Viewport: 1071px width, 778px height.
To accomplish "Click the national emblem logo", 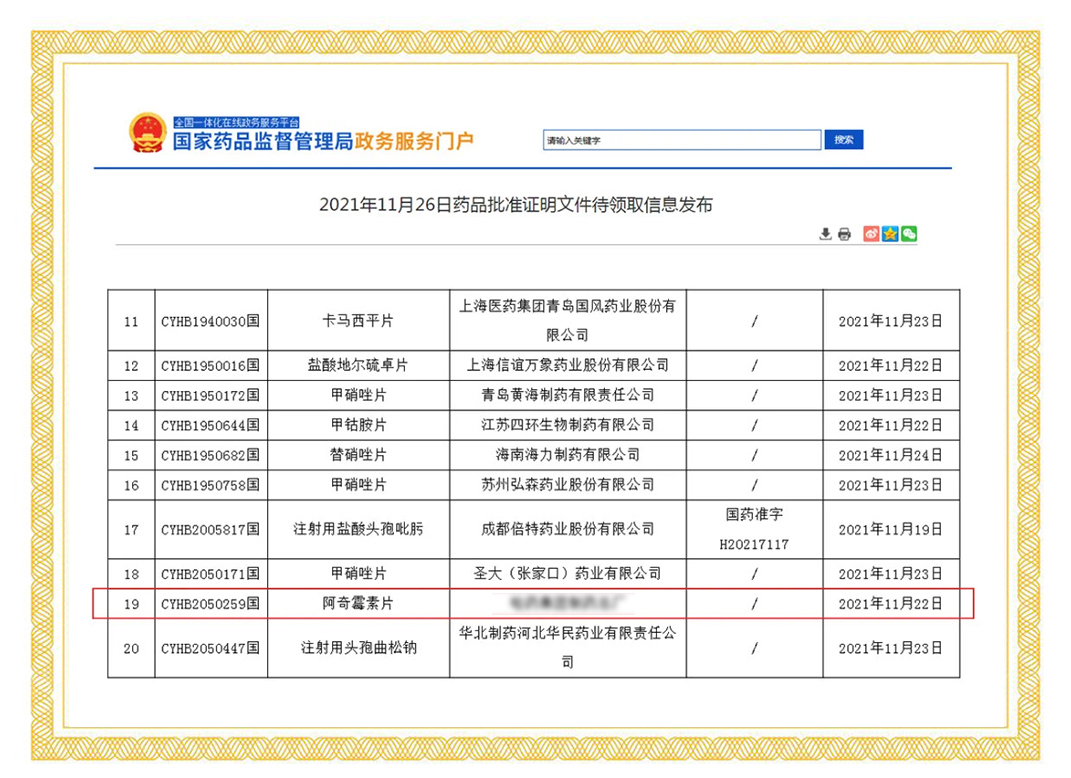I will pyautogui.click(x=148, y=134).
